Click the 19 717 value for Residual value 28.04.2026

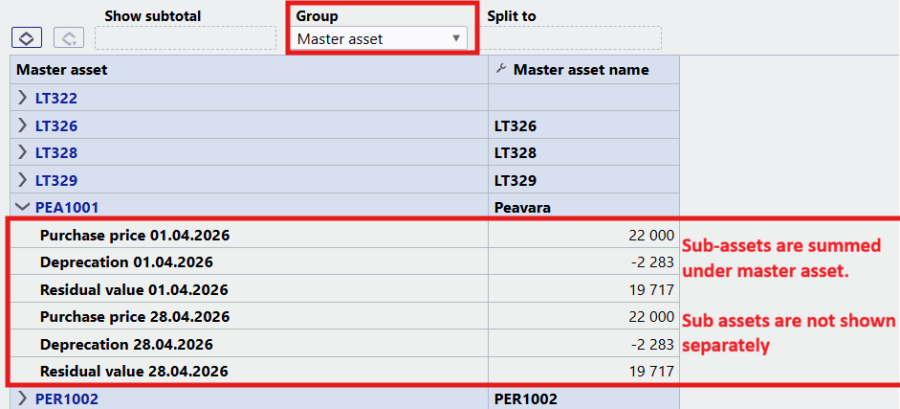tap(652, 371)
